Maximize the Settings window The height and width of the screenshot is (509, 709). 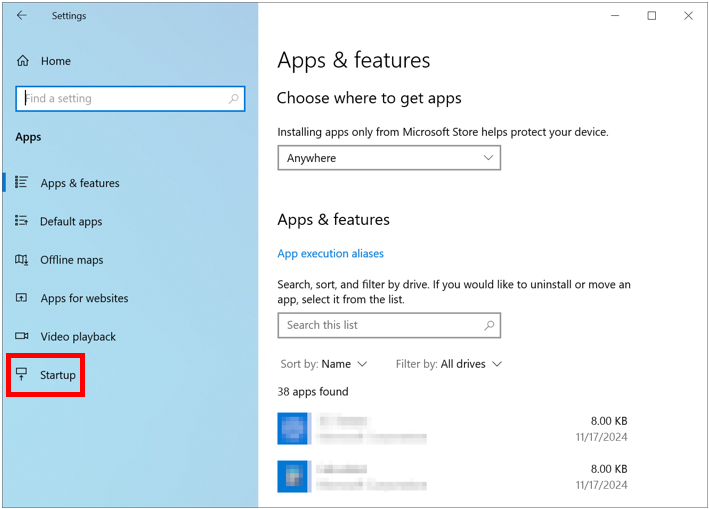(x=652, y=15)
